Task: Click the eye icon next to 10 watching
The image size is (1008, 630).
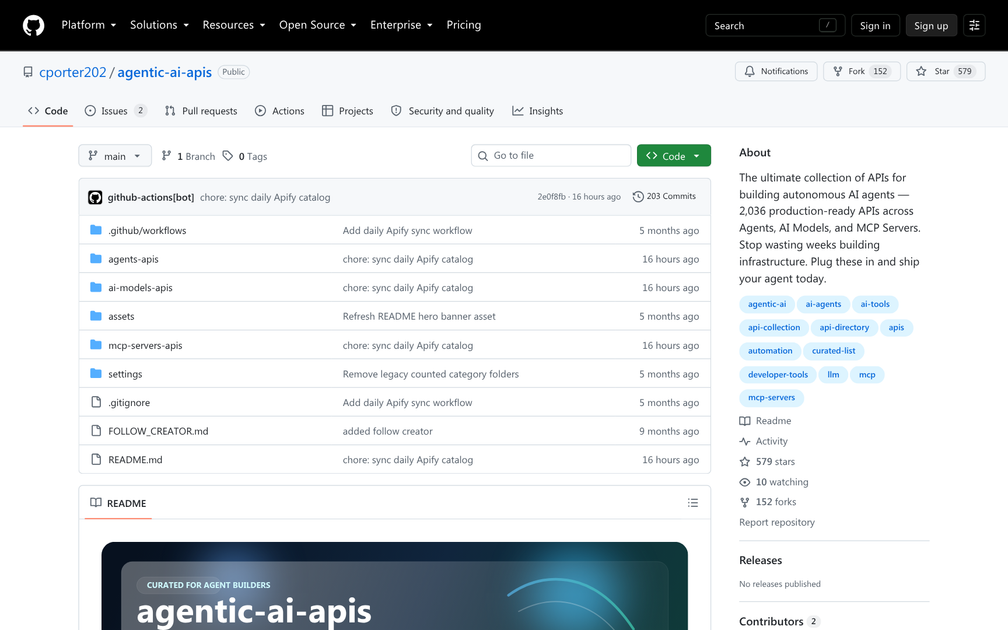Action: [x=744, y=482]
